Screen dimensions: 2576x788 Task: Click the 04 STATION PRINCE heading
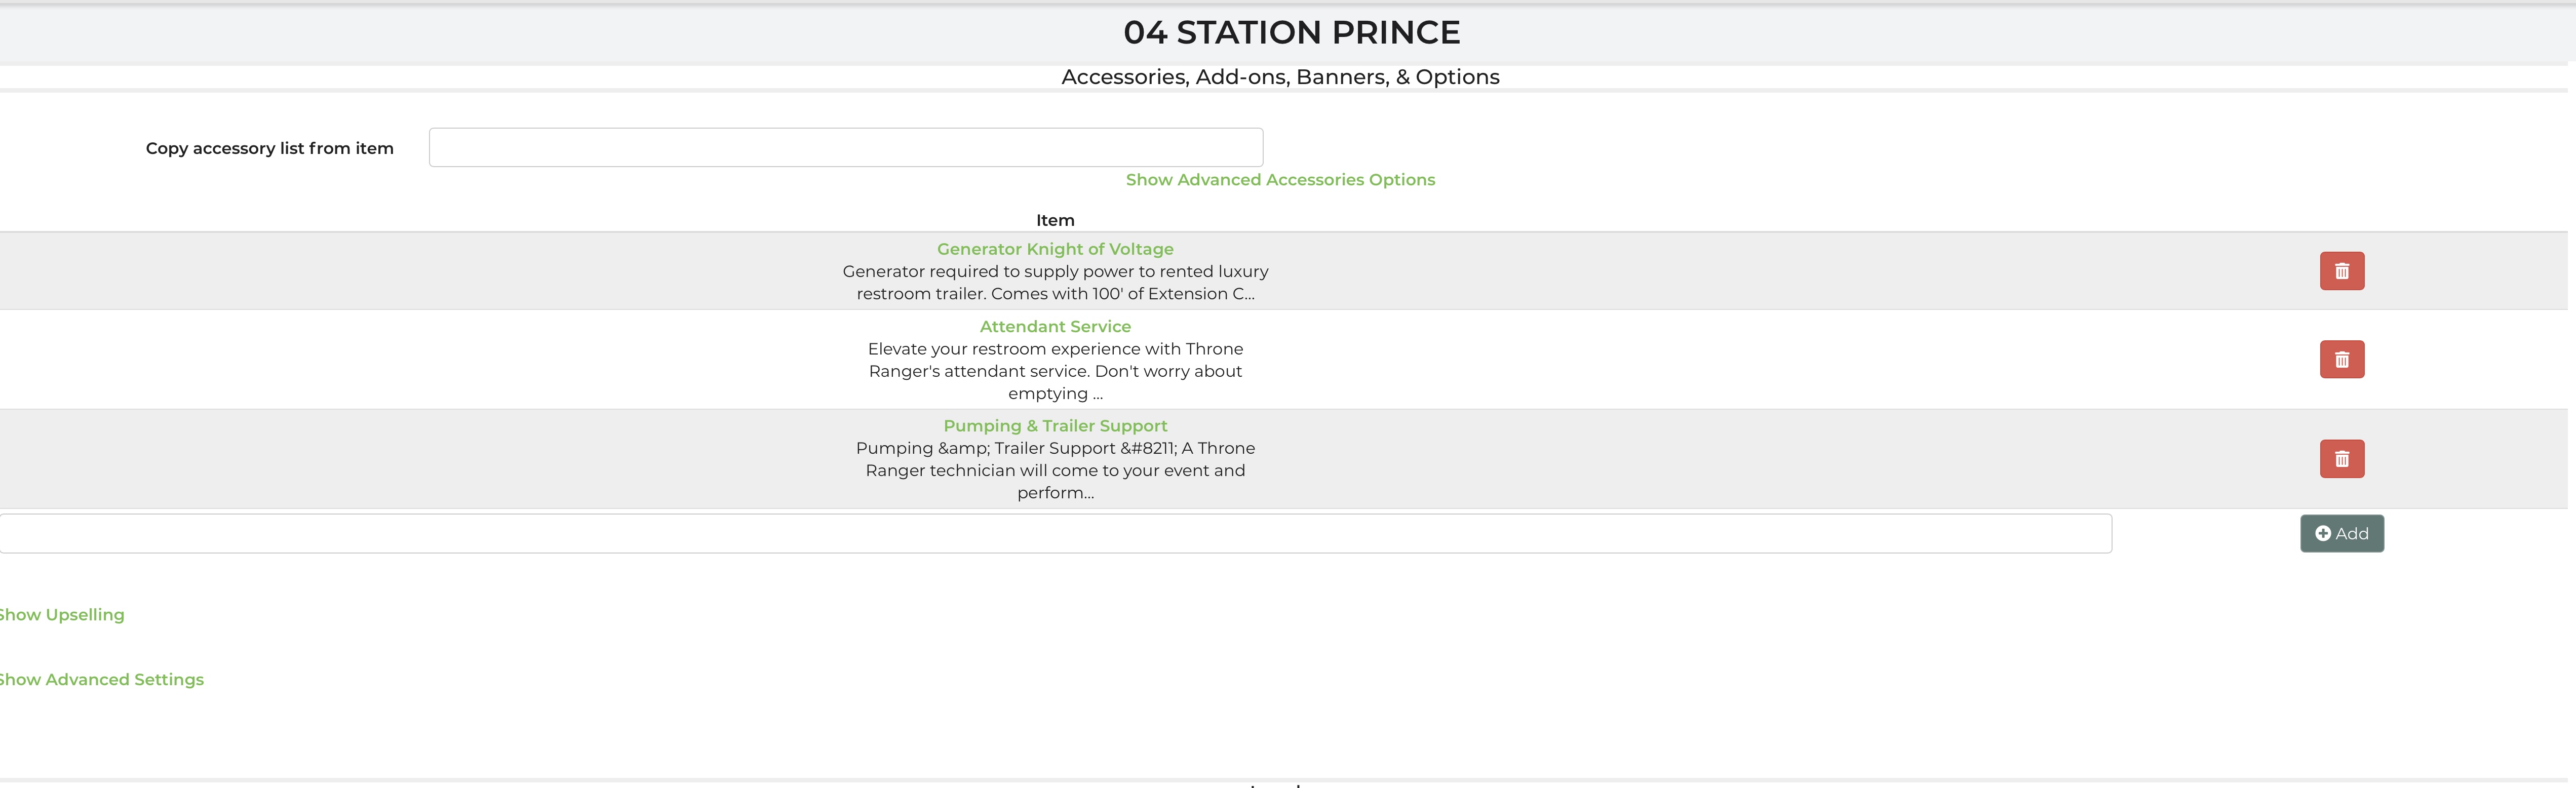click(x=1291, y=33)
